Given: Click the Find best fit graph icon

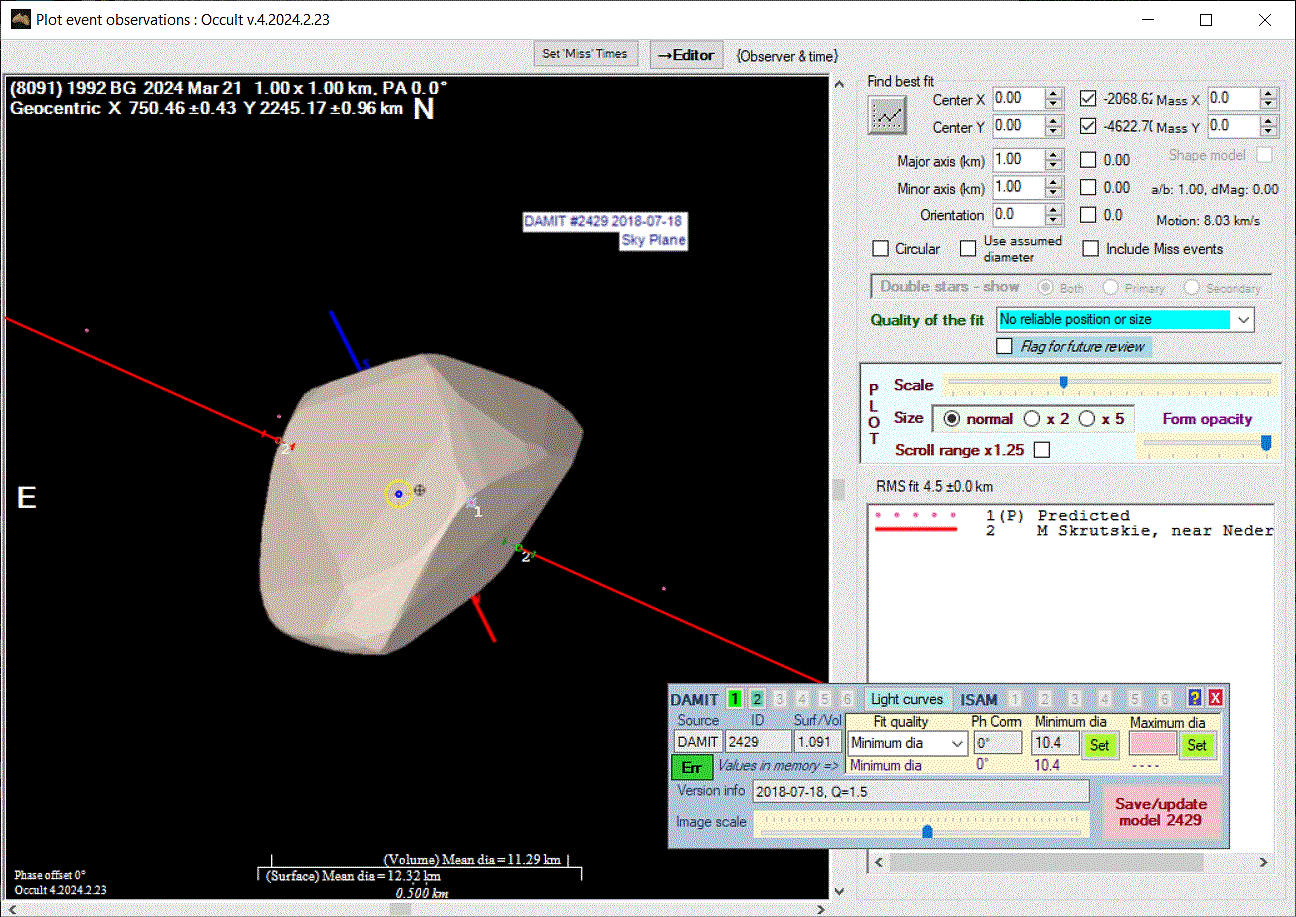Looking at the screenshot, I should (x=887, y=115).
